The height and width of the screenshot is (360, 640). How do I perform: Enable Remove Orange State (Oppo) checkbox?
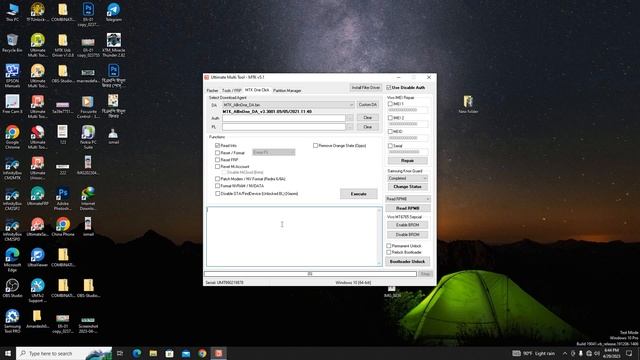coord(316,145)
